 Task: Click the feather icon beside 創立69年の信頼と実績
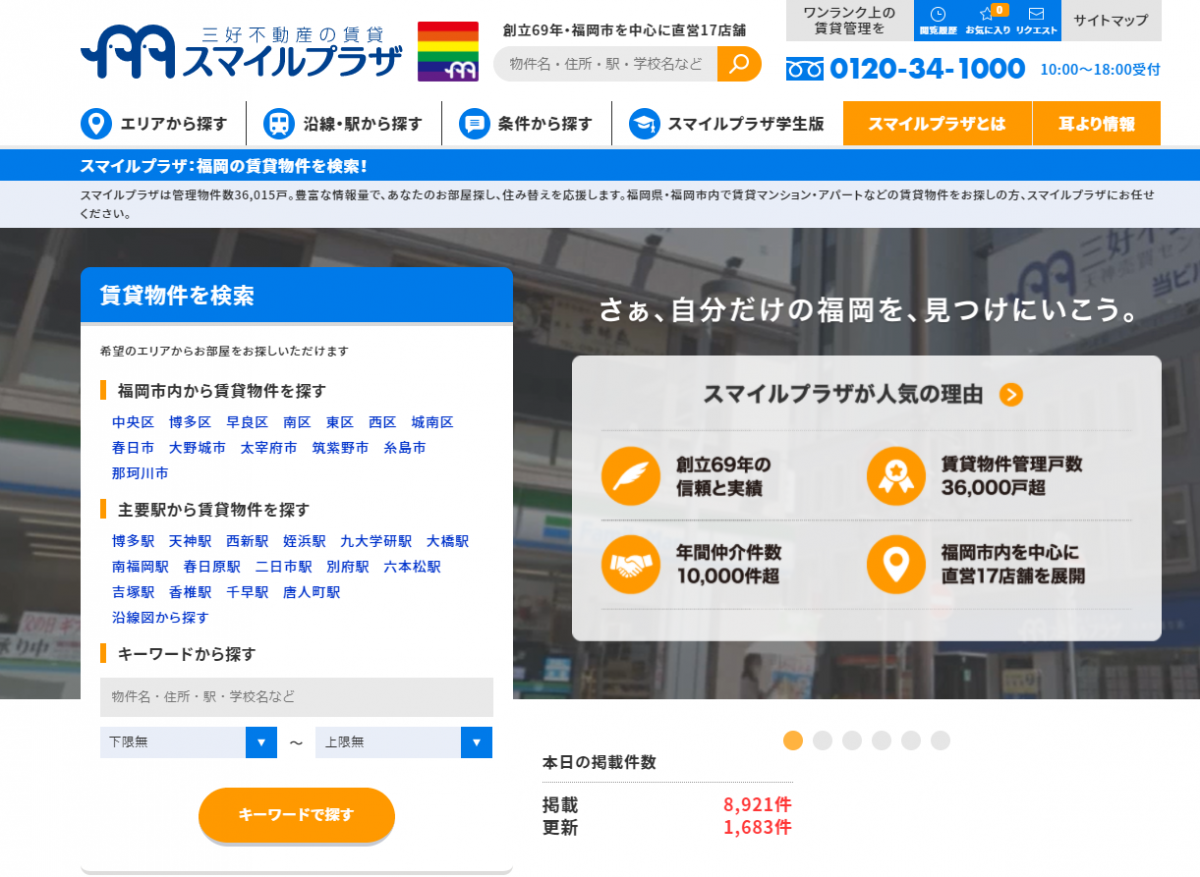click(x=631, y=476)
